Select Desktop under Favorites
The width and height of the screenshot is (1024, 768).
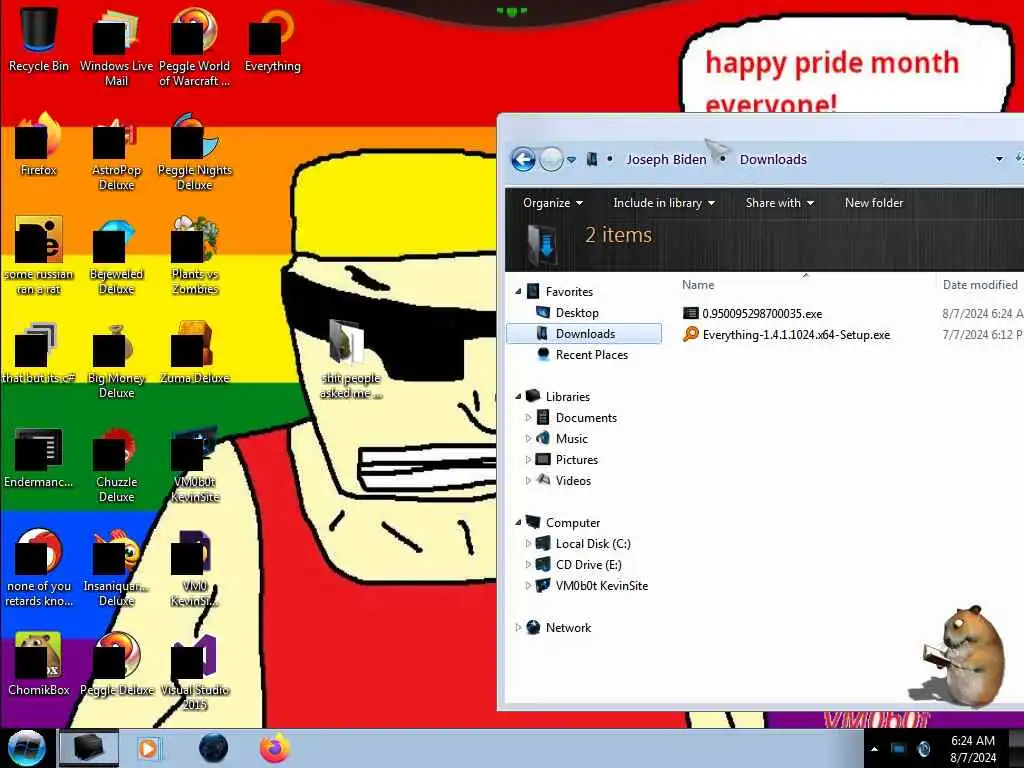577,313
